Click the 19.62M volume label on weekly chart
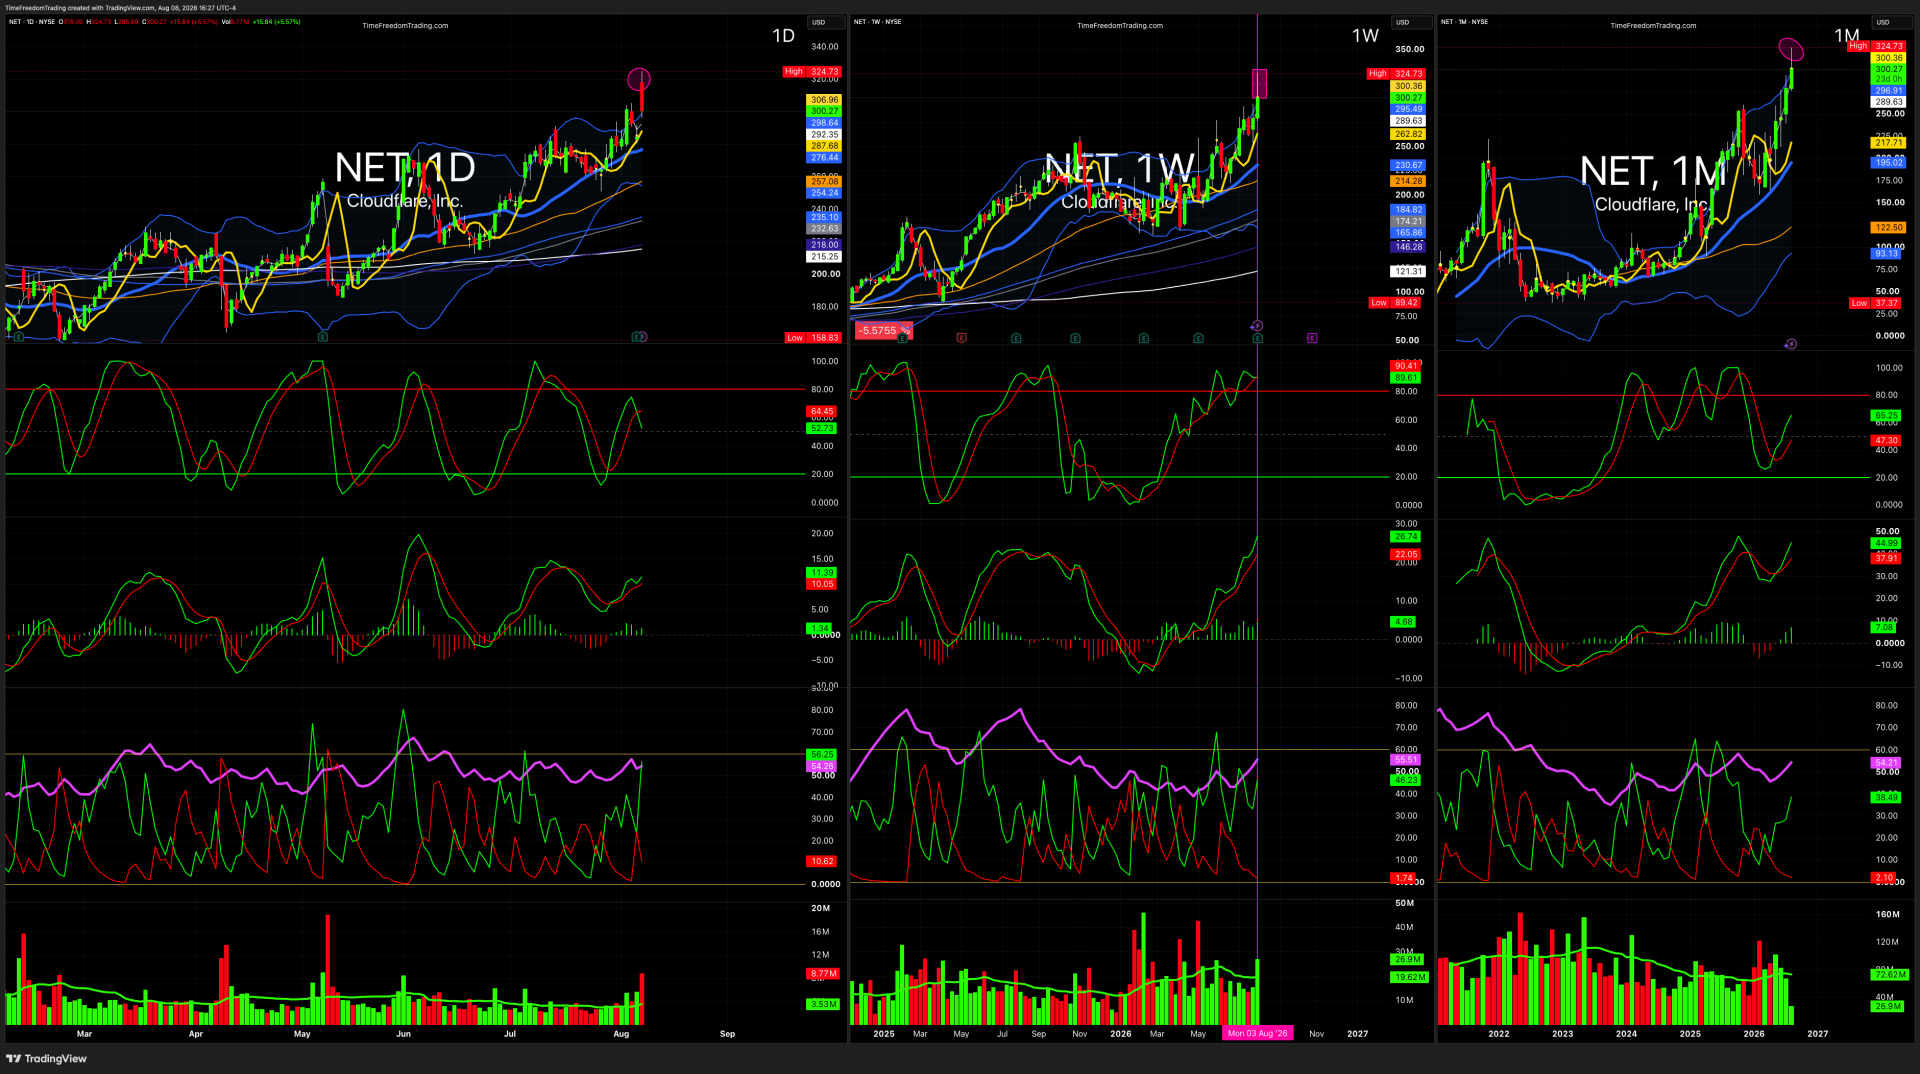Viewport: 1920px width, 1074px height. 1410,978
